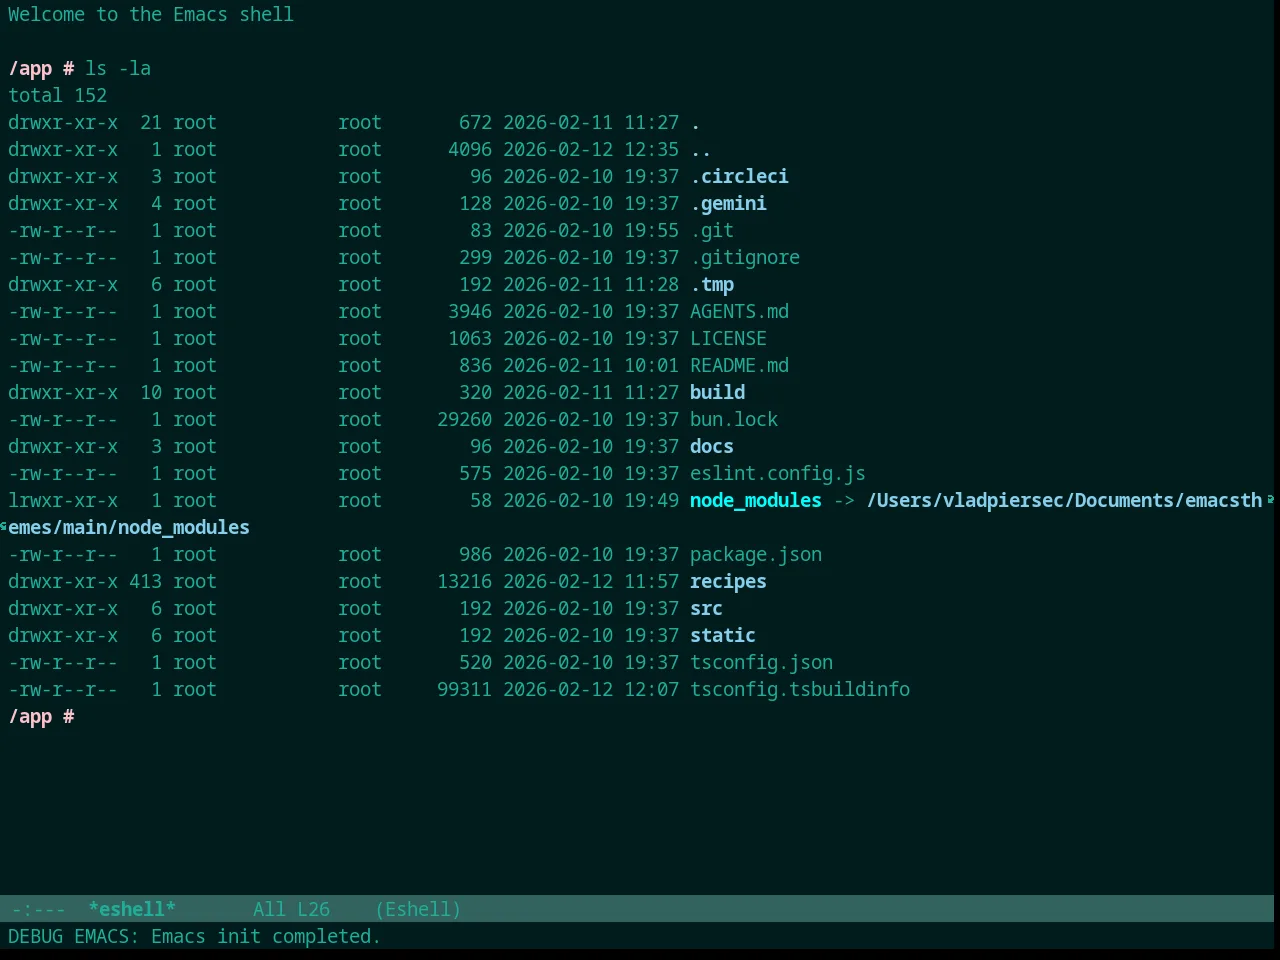The image size is (1280, 960).
Task: Click the 99311 file size value
Action: tap(464, 689)
